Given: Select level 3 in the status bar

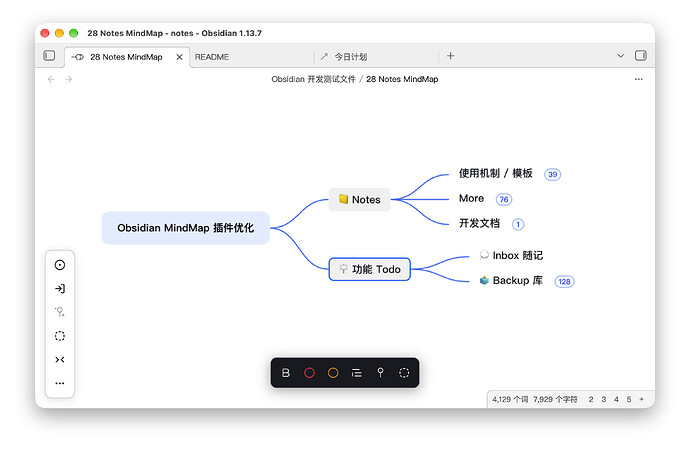Looking at the screenshot, I should click(x=604, y=400).
